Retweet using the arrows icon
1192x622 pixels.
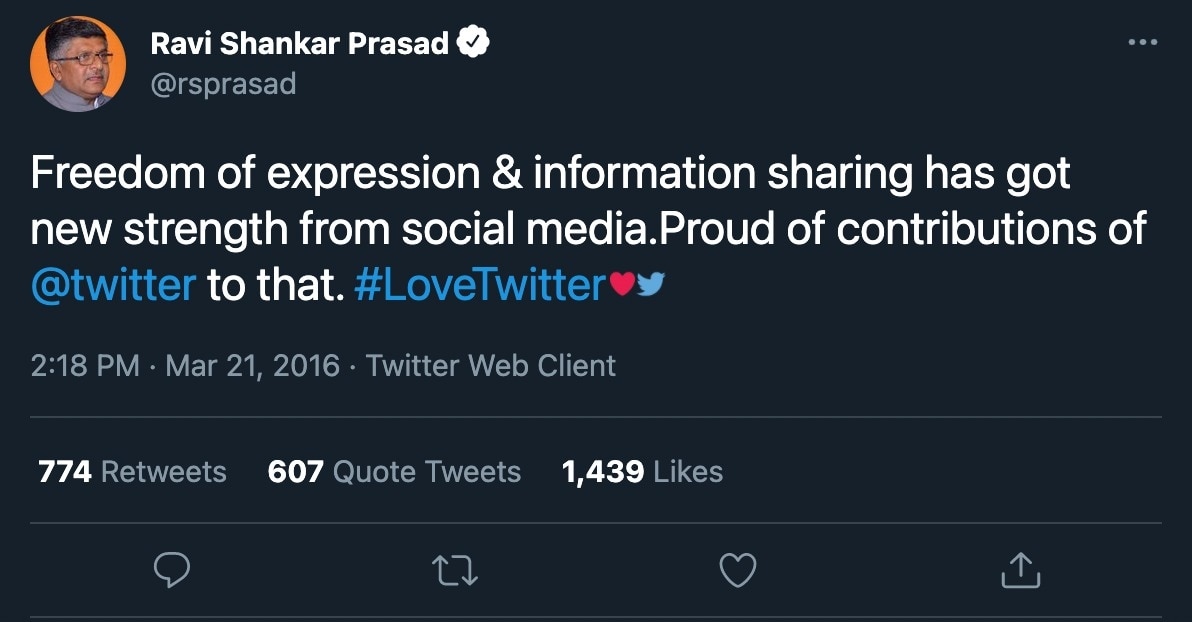click(x=455, y=571)
